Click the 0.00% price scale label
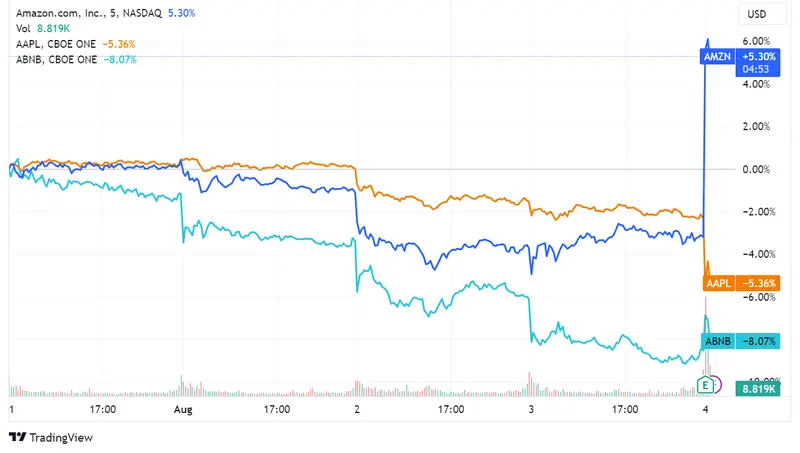Image resolution: width=800 pixels, height=453 pixels. [755, 169]
